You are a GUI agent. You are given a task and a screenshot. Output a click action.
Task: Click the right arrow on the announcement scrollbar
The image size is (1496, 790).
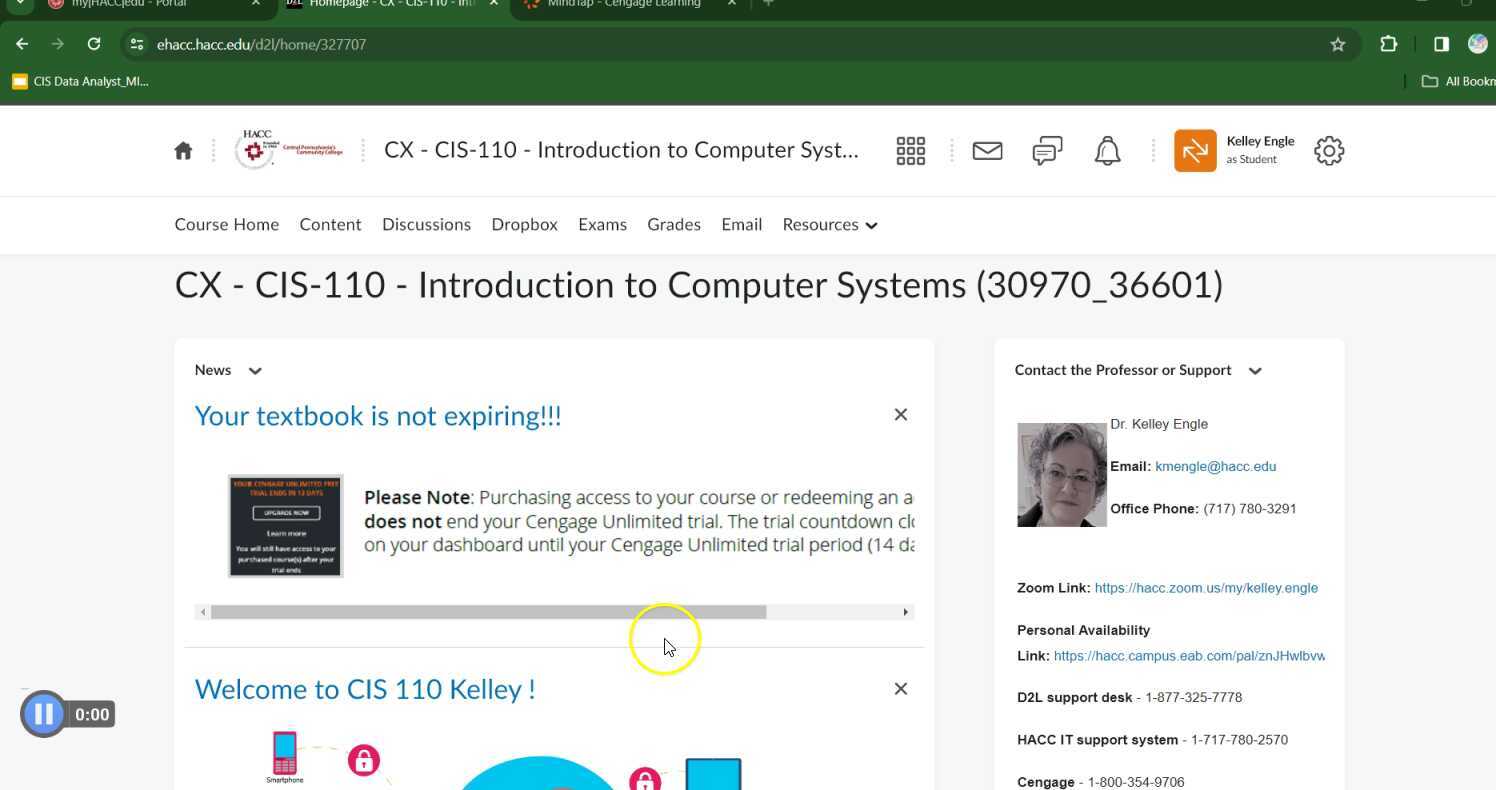[x=904, y=611]
